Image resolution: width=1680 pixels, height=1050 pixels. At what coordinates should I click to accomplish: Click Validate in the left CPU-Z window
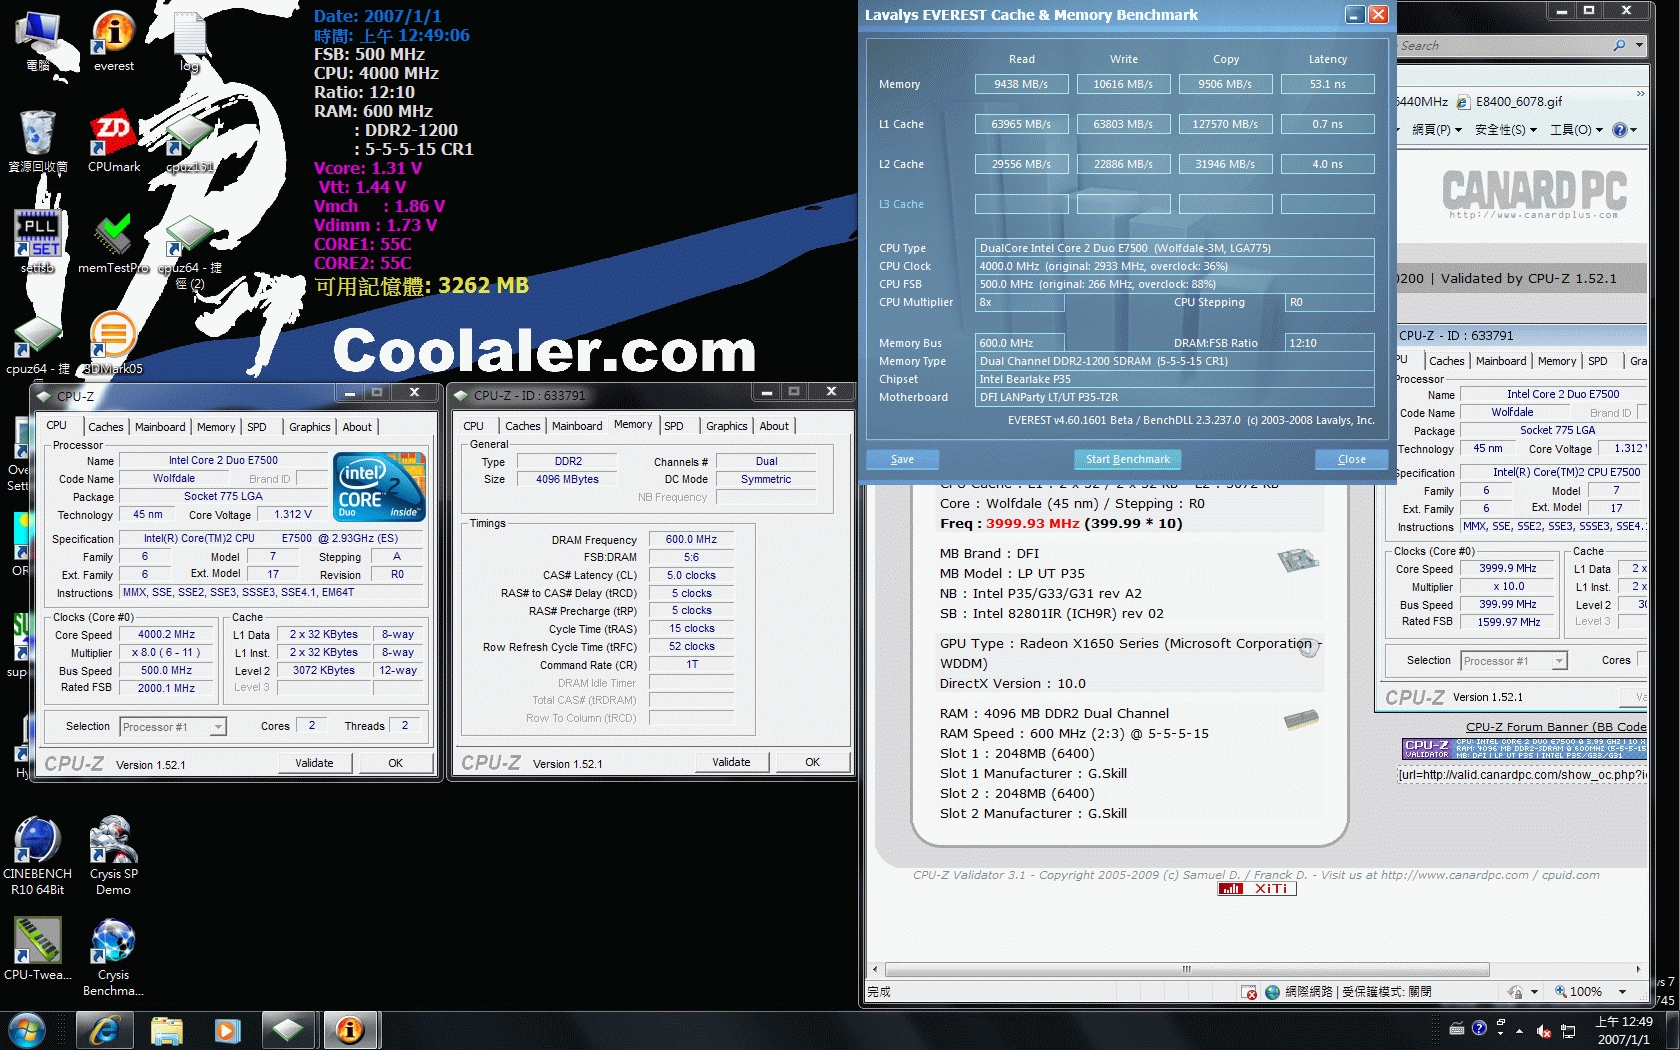[314, 763]
